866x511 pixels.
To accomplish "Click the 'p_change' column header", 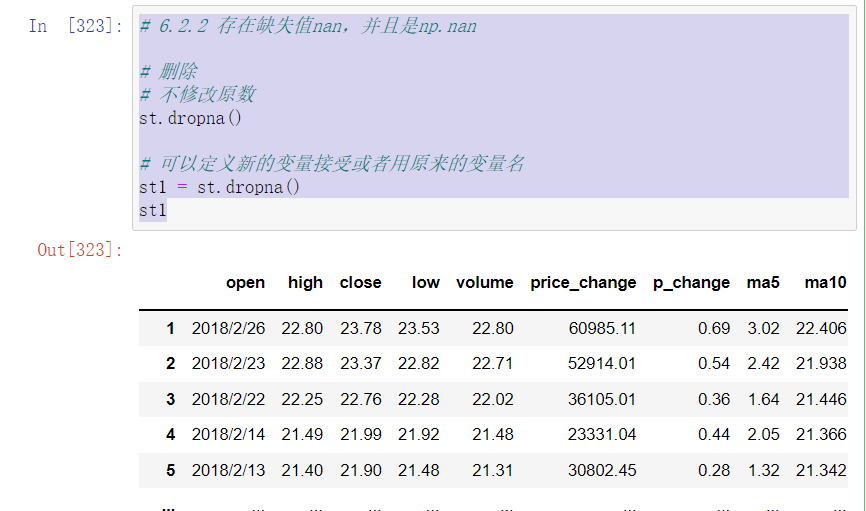I will pyautogui.click(x=691, y=283).
